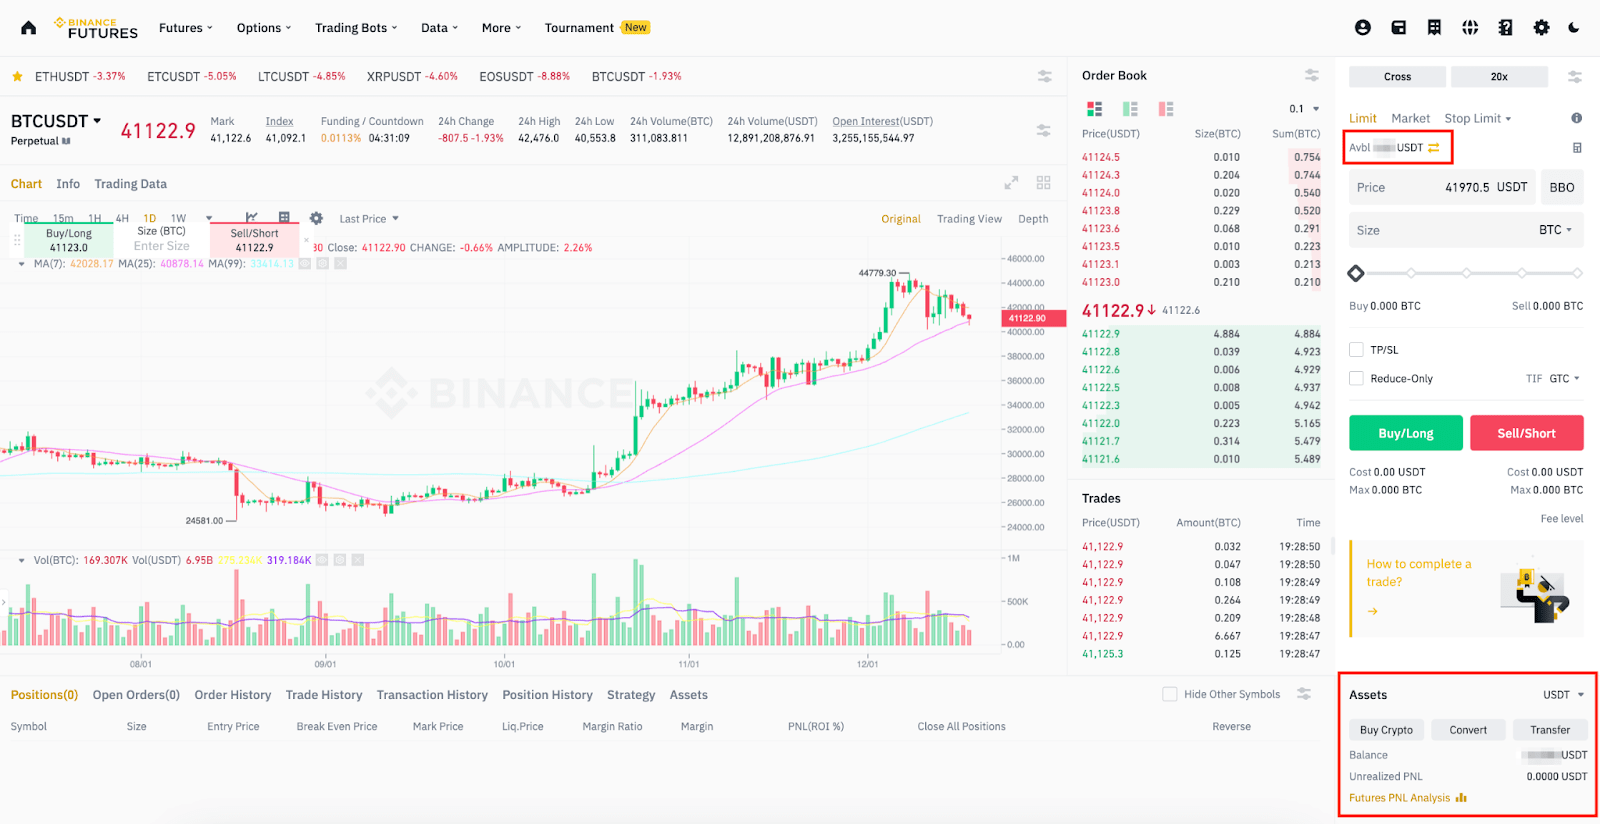Open price info bar settings sliders icon
The height and width of the screenshot is (824, 1600).
(x=1043, y=130)
